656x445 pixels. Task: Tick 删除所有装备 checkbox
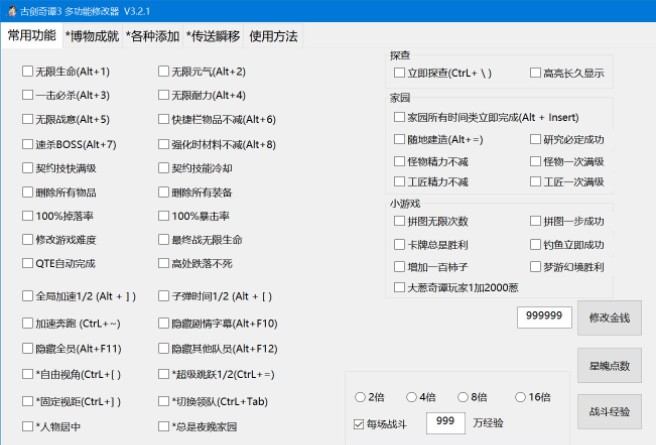[x=164, y=192]
